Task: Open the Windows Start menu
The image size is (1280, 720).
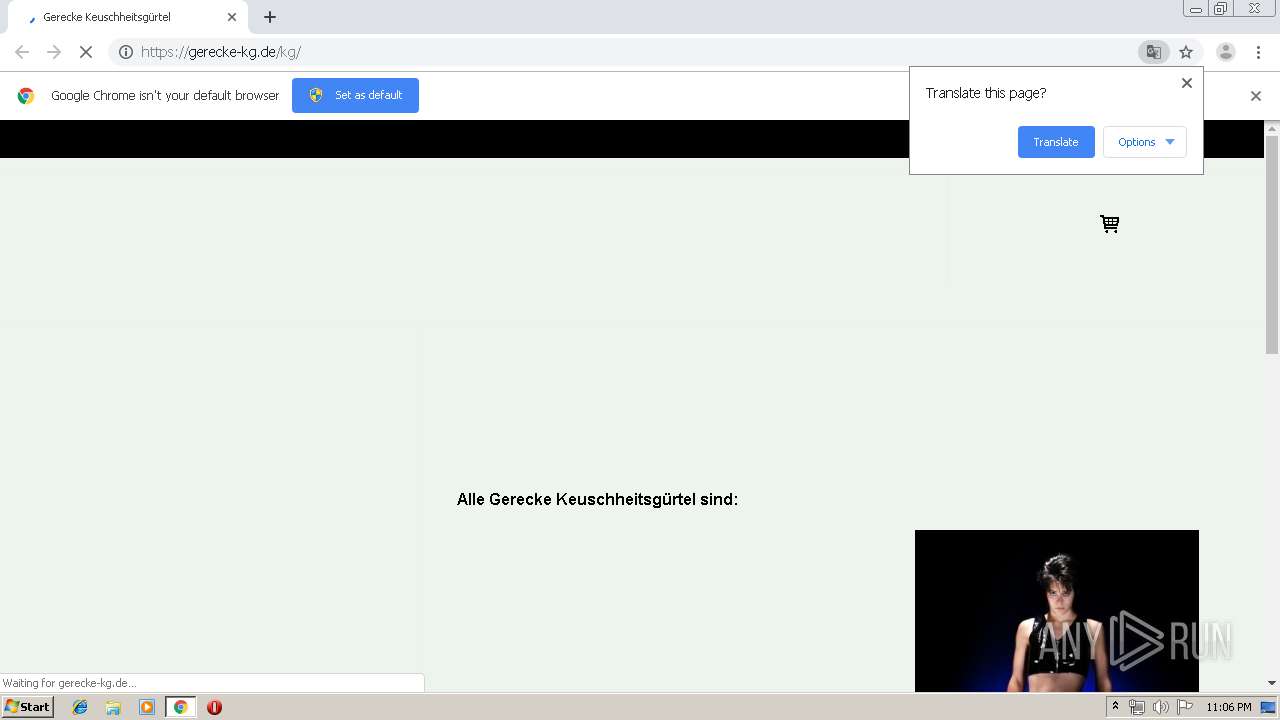Action: (x=27, y=707)
